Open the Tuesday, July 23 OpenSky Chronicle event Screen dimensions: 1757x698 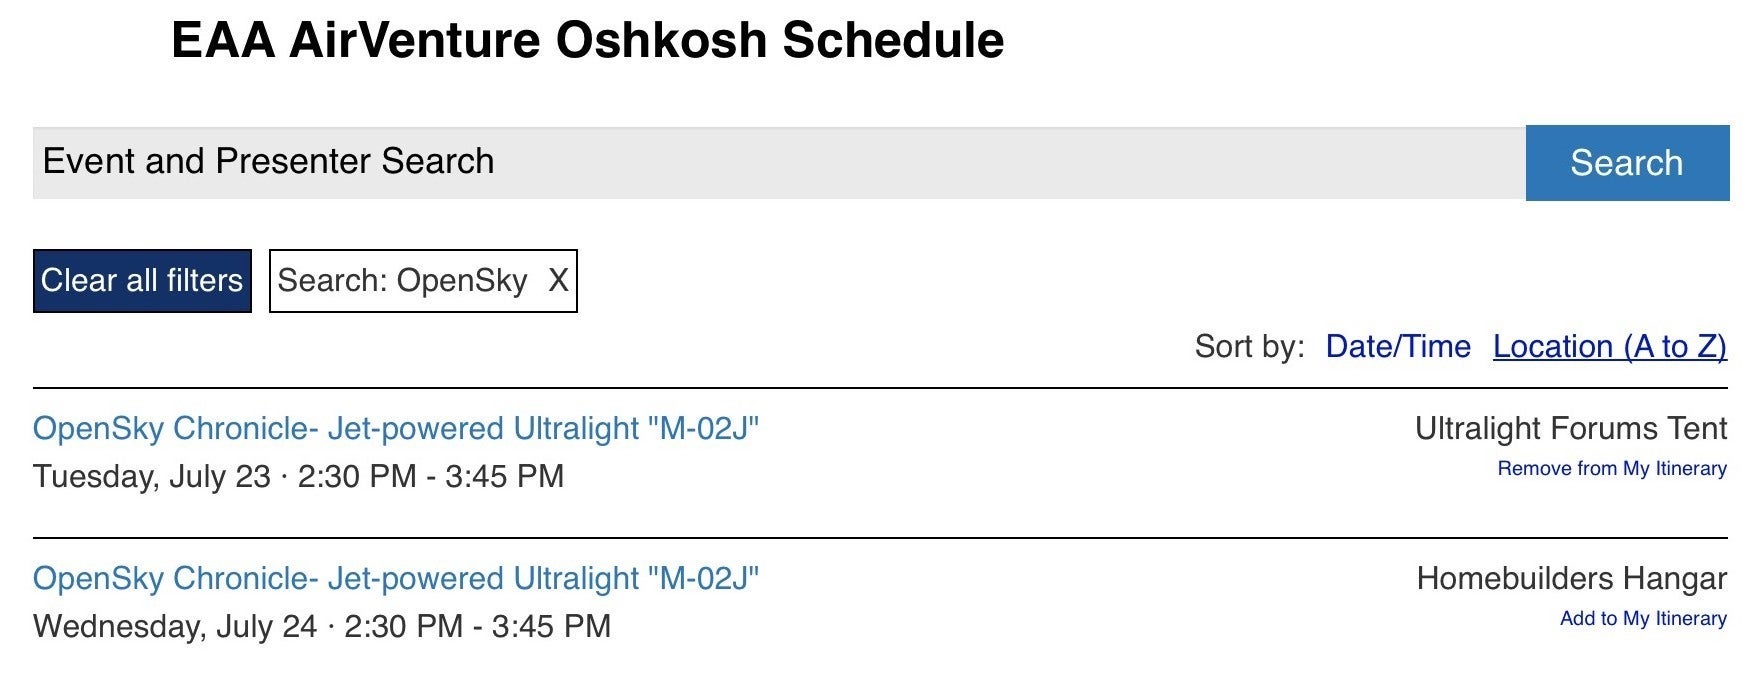point(396,429)
